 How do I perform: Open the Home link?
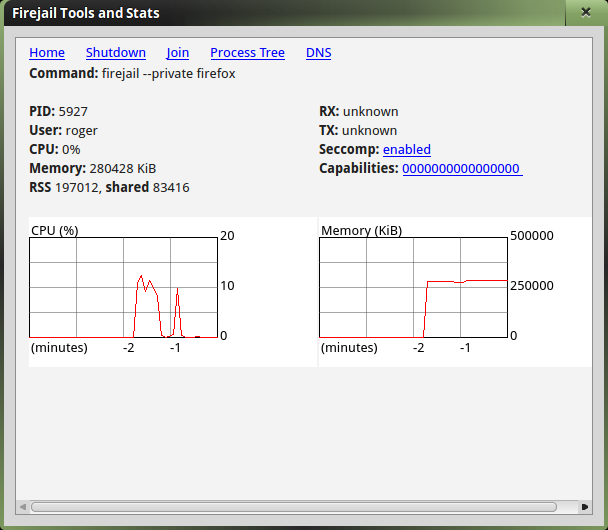[47, 53]
